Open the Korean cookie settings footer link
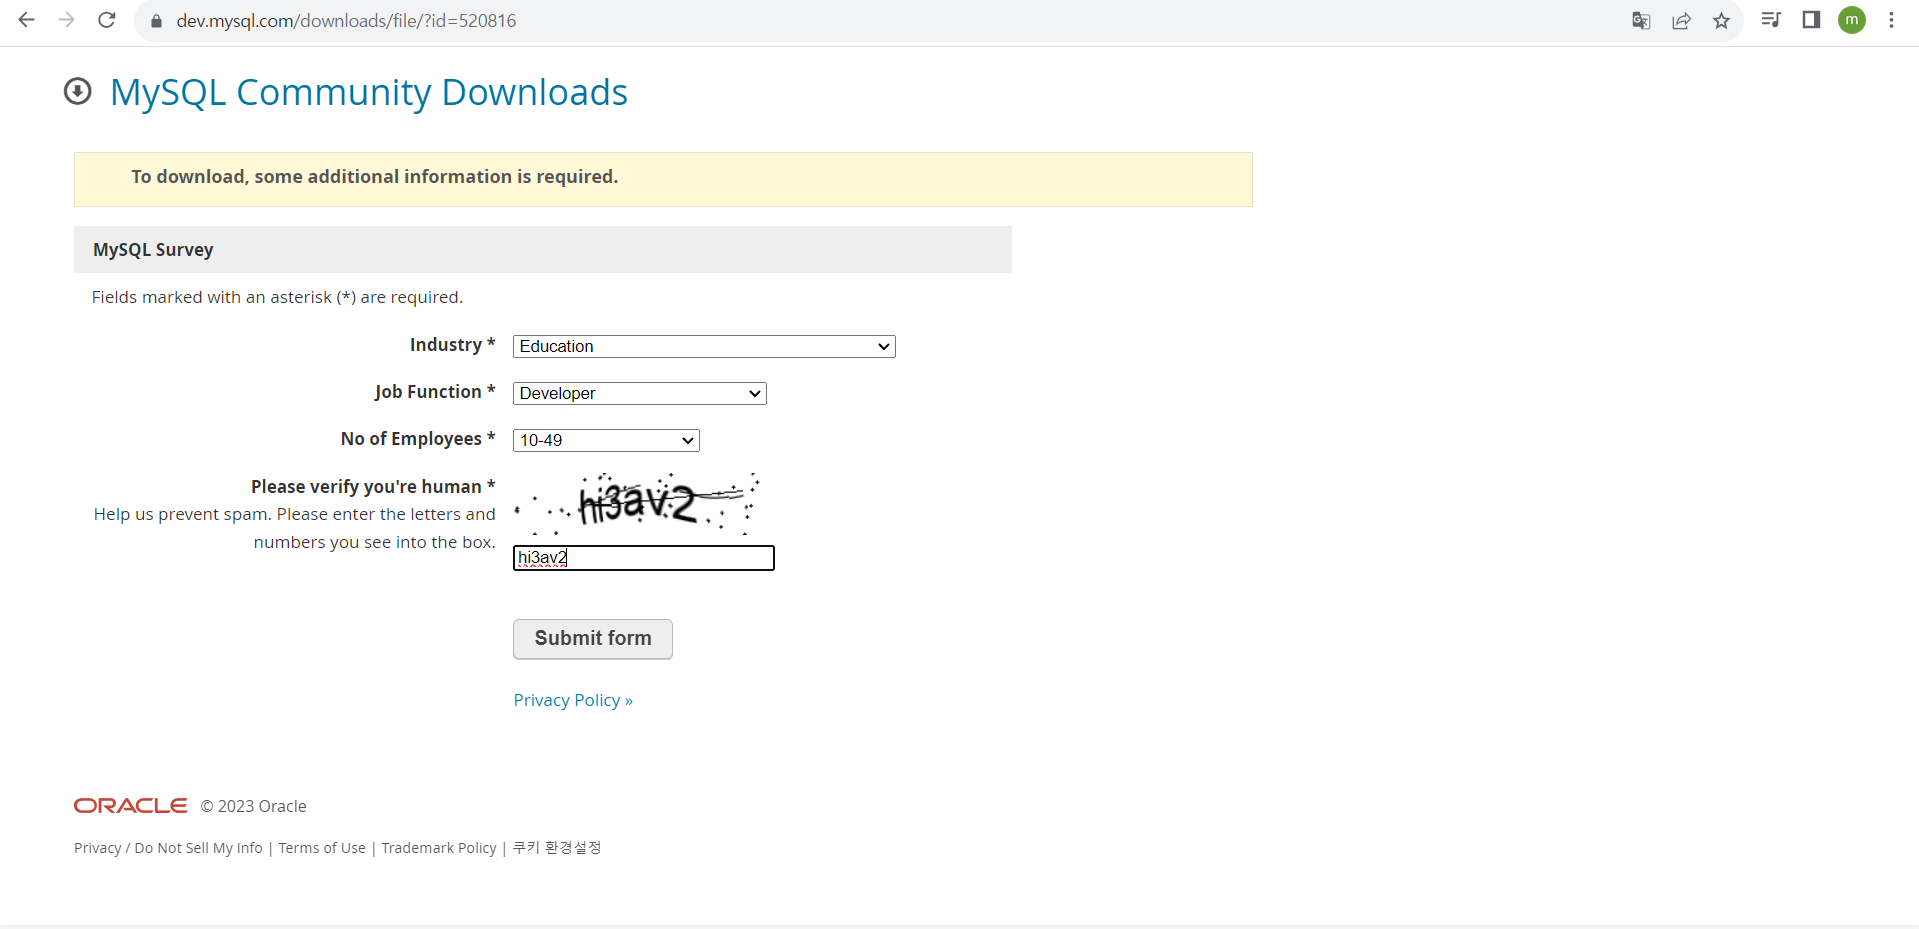This screenshot has width=1919, height=929. click(x=557, y=848)
